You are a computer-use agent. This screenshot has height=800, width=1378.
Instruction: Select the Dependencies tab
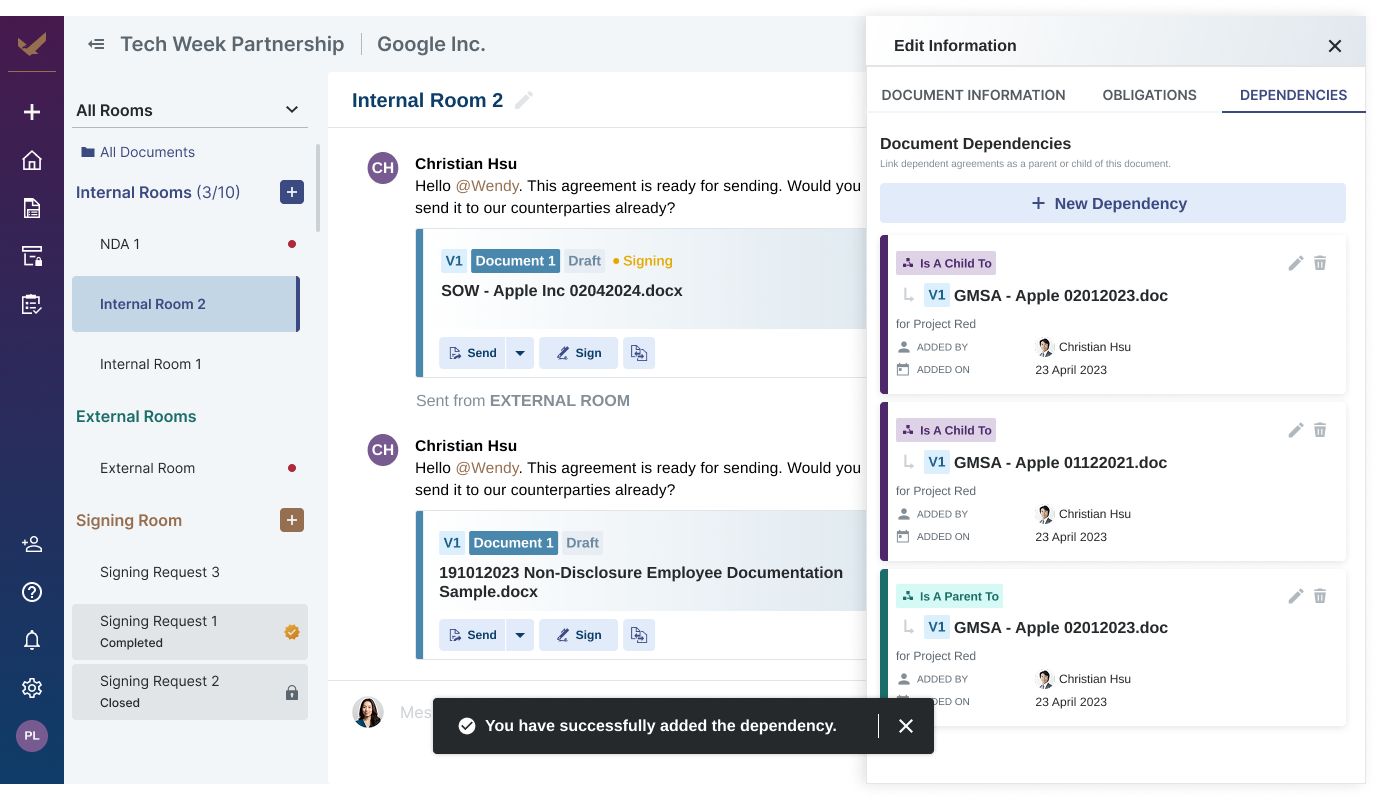[1293, 95]
